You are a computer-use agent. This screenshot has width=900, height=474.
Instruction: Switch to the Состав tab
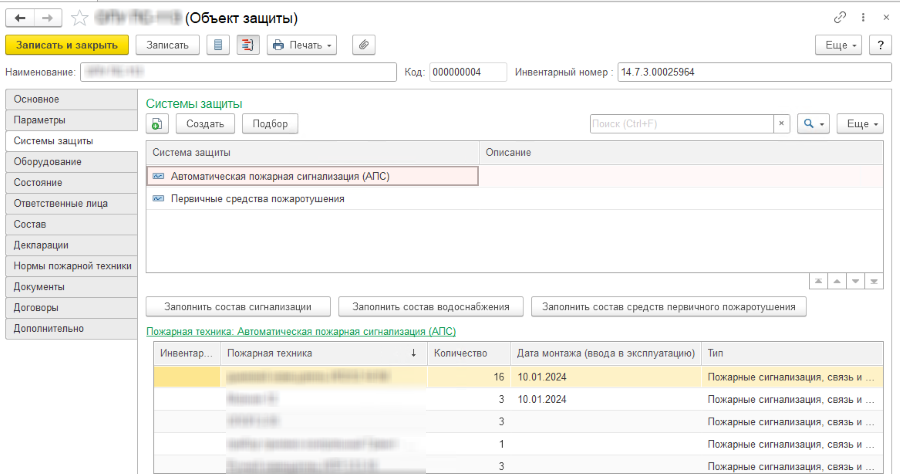(71, 224)
